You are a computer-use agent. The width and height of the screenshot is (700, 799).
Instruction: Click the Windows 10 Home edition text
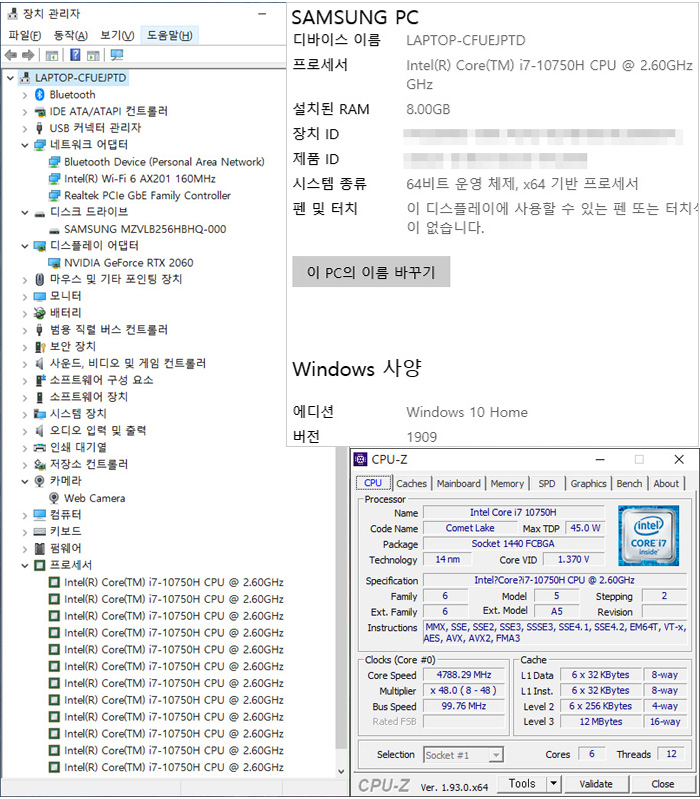[x=467, y=412]
